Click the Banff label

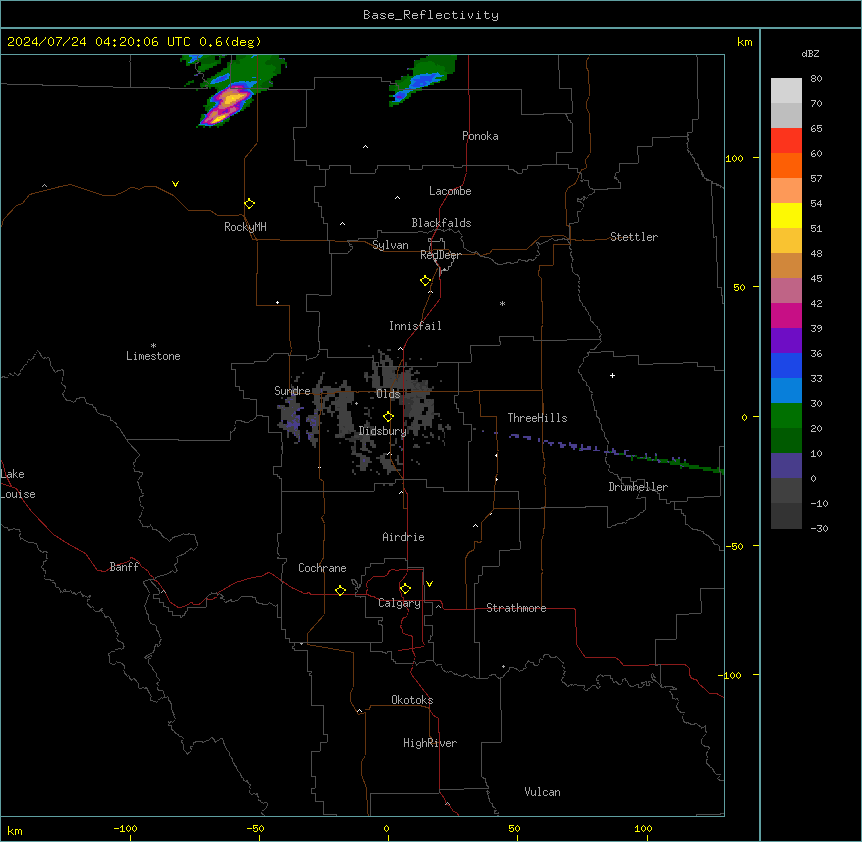tap(124, 567)
